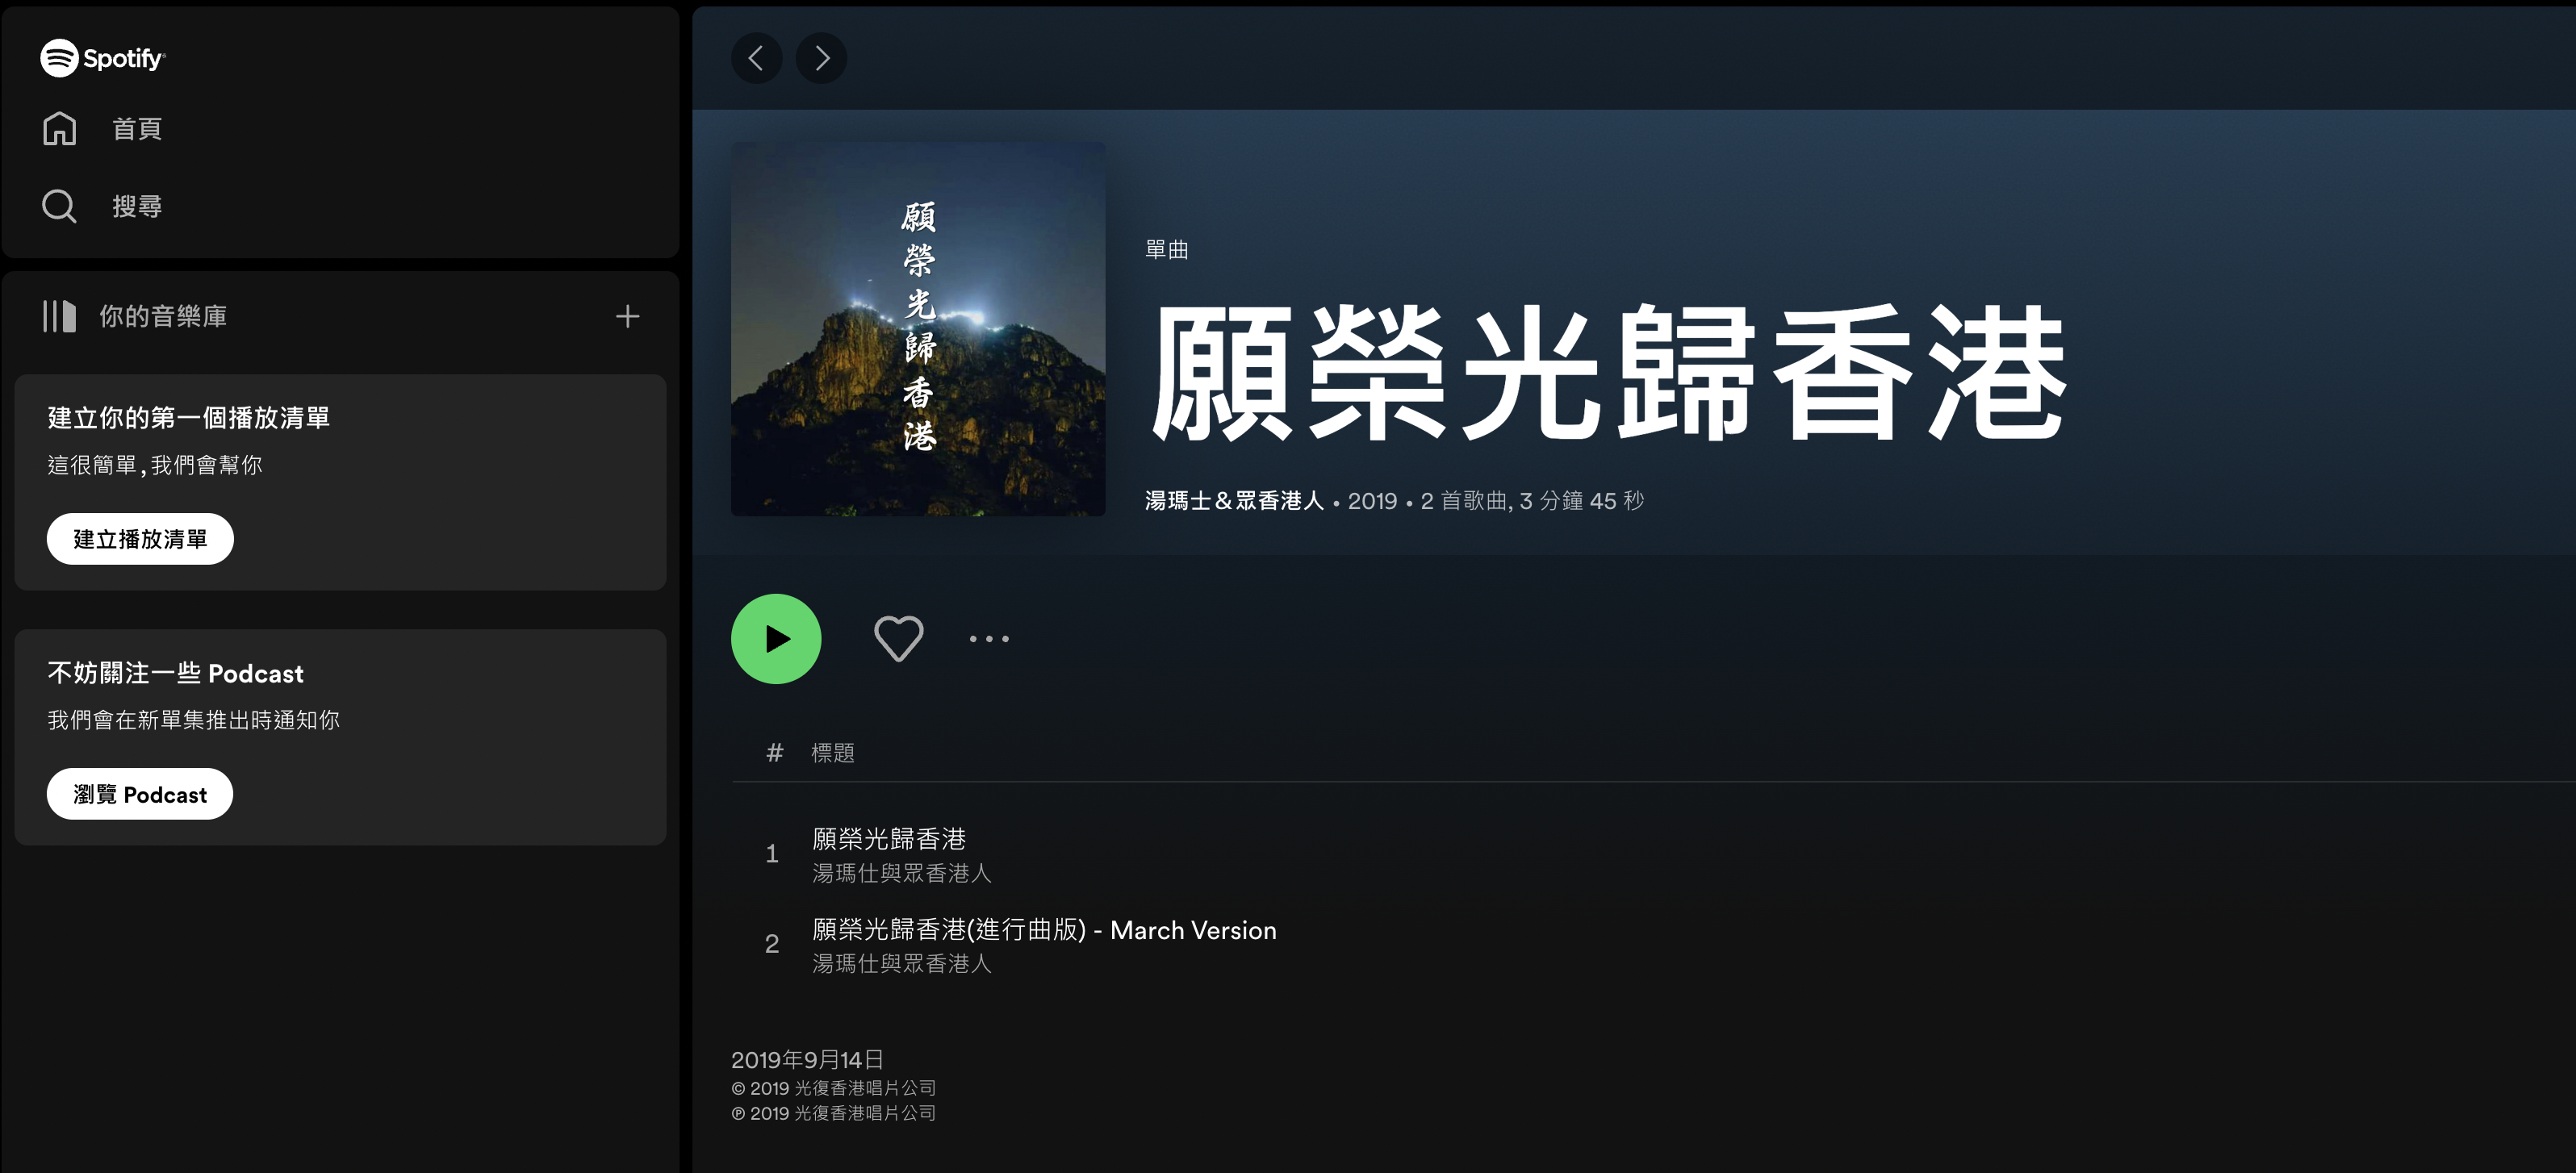The height and width of the screenshot is (1173, 2576).
Task: Click the 建立播放清單 button
Action: pyautogui.click(x=140, y=539)
